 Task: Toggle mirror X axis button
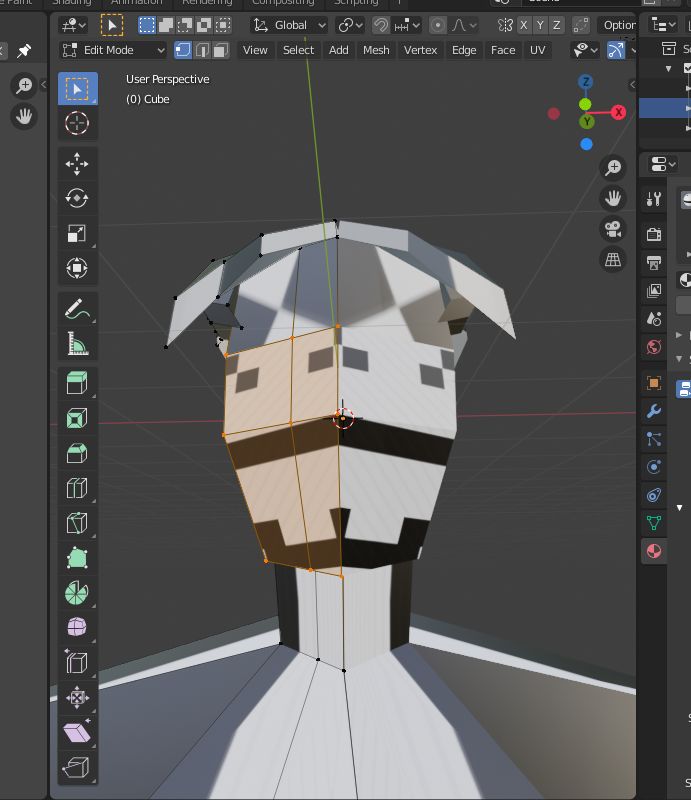524,25
